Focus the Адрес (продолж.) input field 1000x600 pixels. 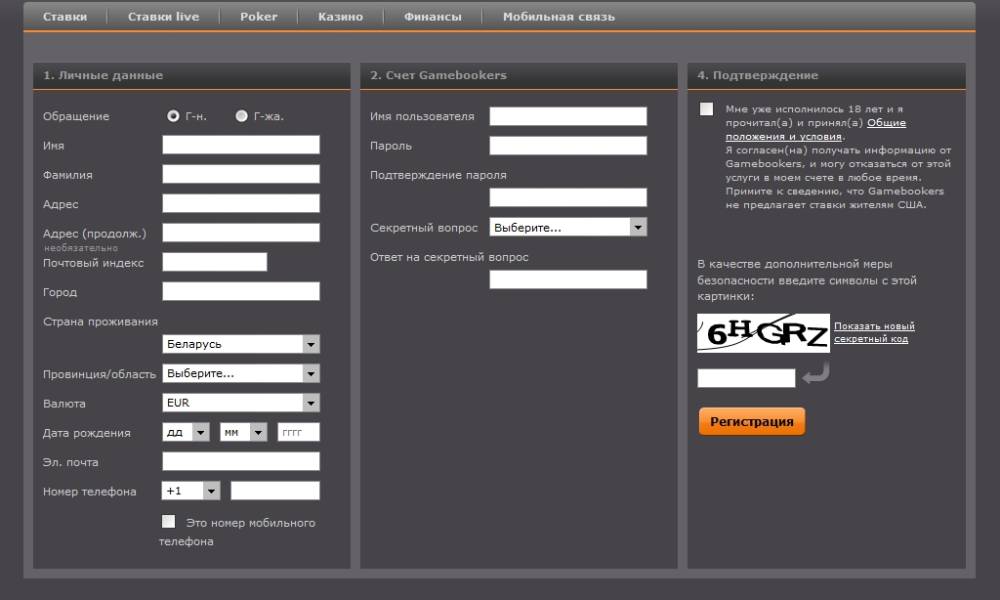241,233
